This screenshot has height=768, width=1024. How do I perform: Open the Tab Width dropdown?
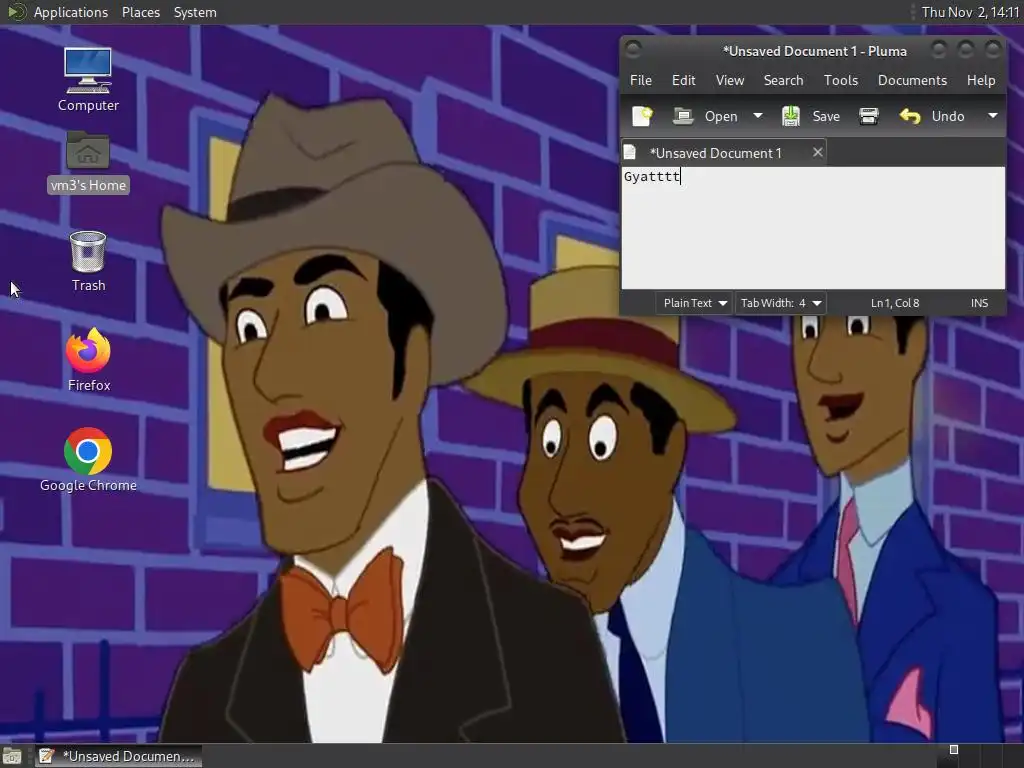click(x=780, y=303)
